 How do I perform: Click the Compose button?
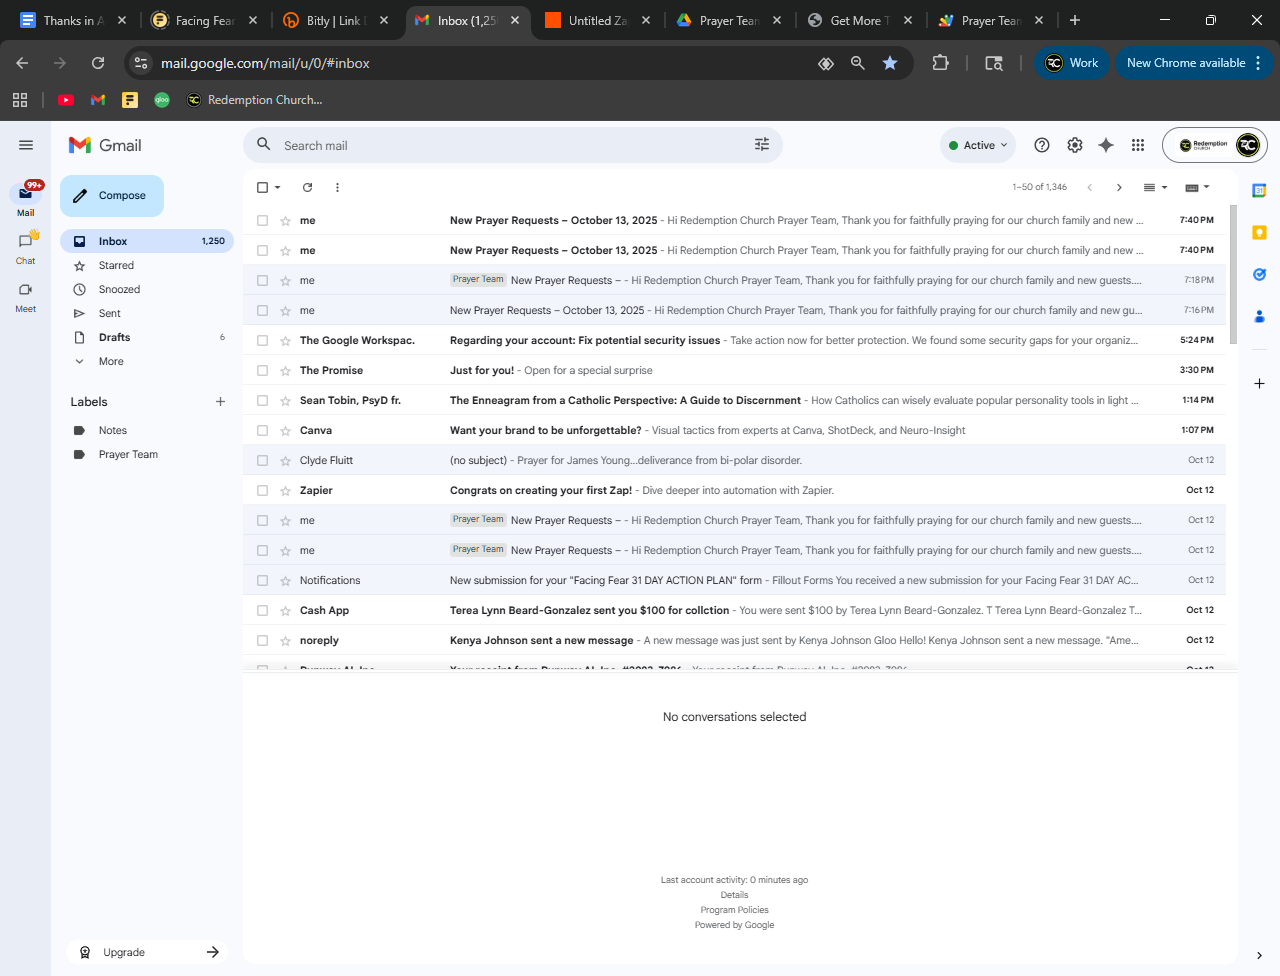112,196
